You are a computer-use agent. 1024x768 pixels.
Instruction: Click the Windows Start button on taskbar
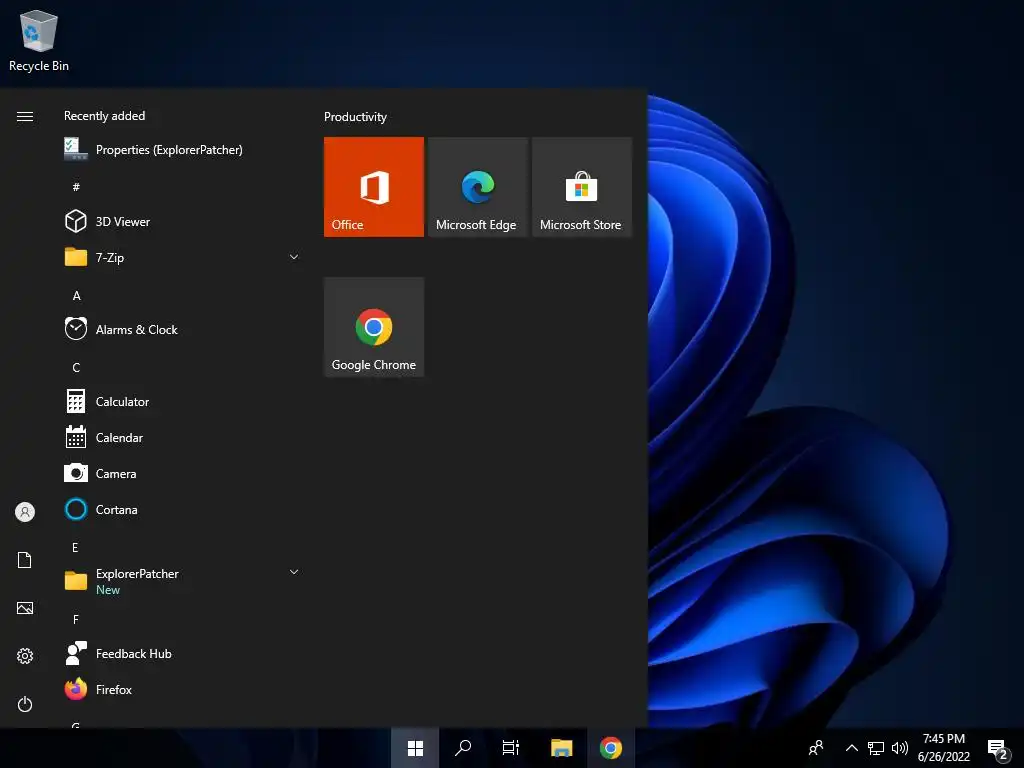pos(415,748)
